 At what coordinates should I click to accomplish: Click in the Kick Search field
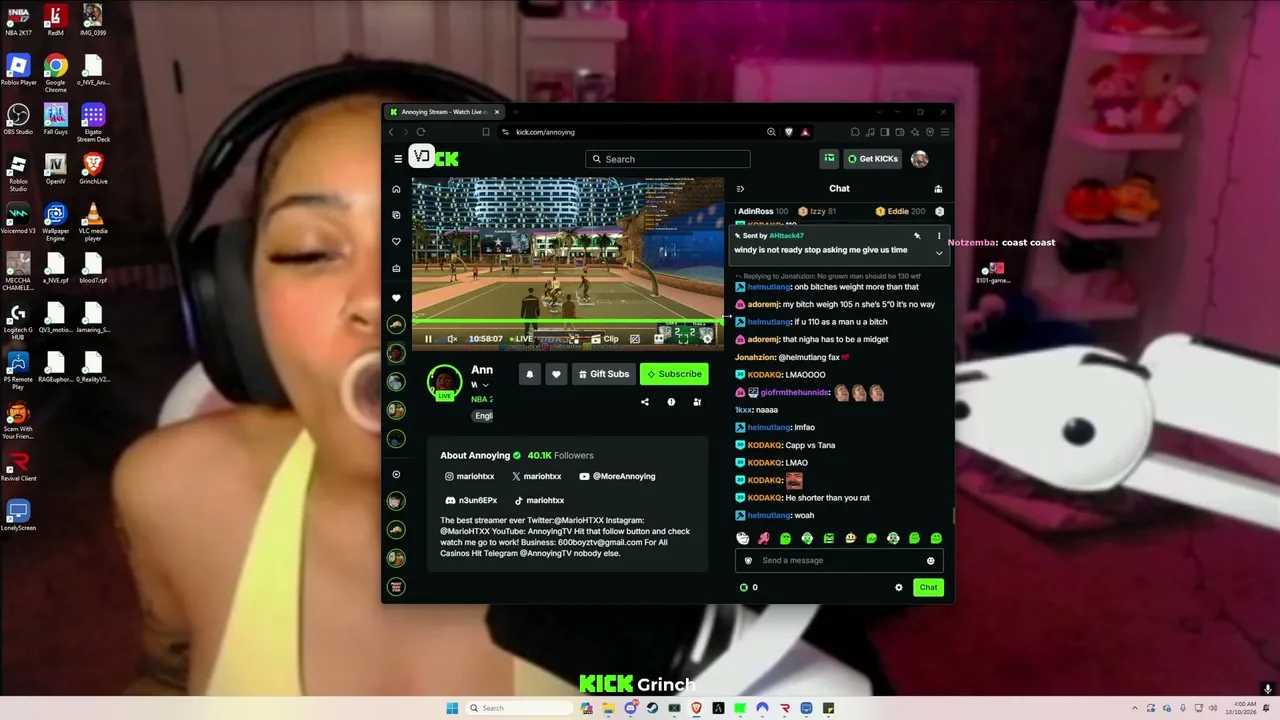(668, 159)
